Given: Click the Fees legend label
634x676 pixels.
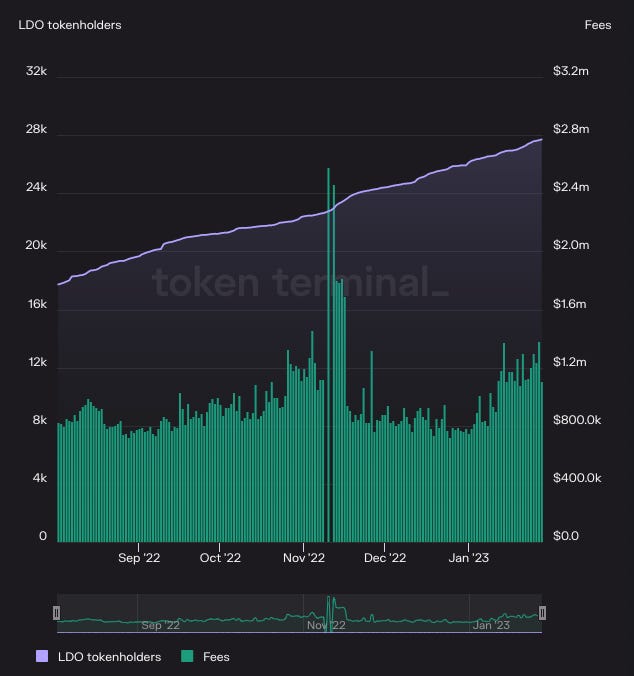Looking at the screenshot, I should (x=216, y=657).
